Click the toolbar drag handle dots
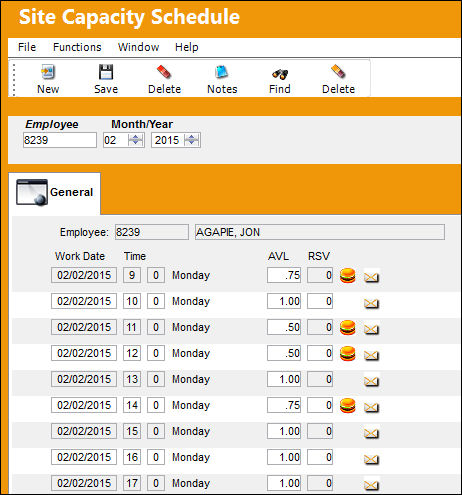 (14, 80)
